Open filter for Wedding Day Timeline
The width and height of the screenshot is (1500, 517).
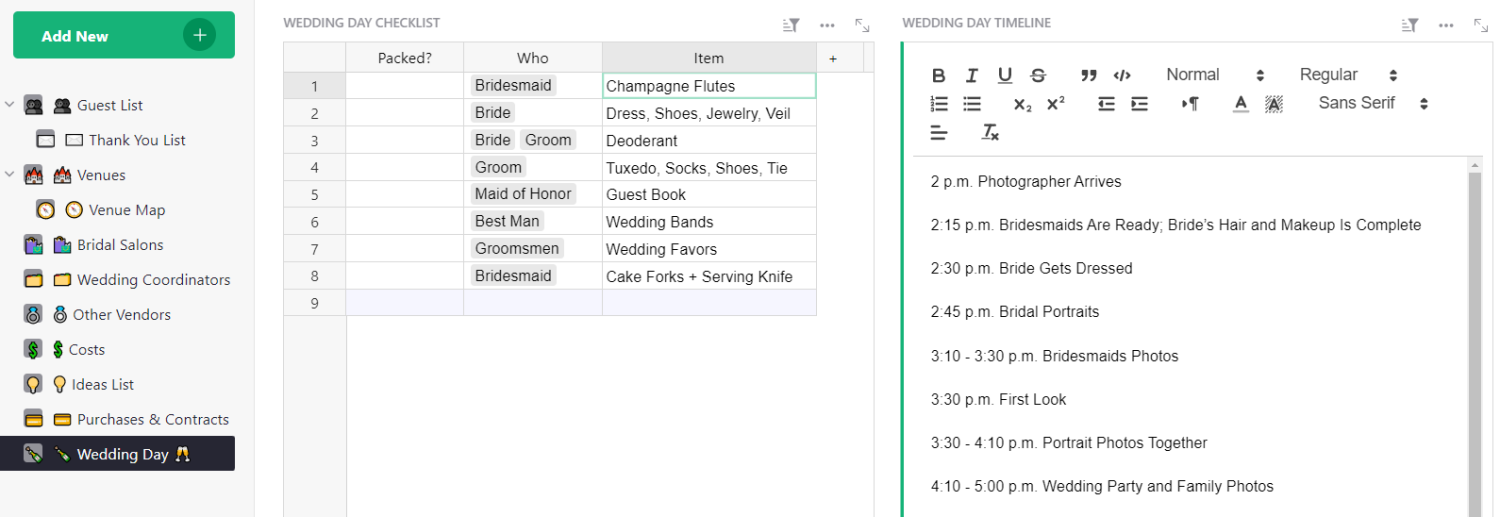[x=1410, y=25]
